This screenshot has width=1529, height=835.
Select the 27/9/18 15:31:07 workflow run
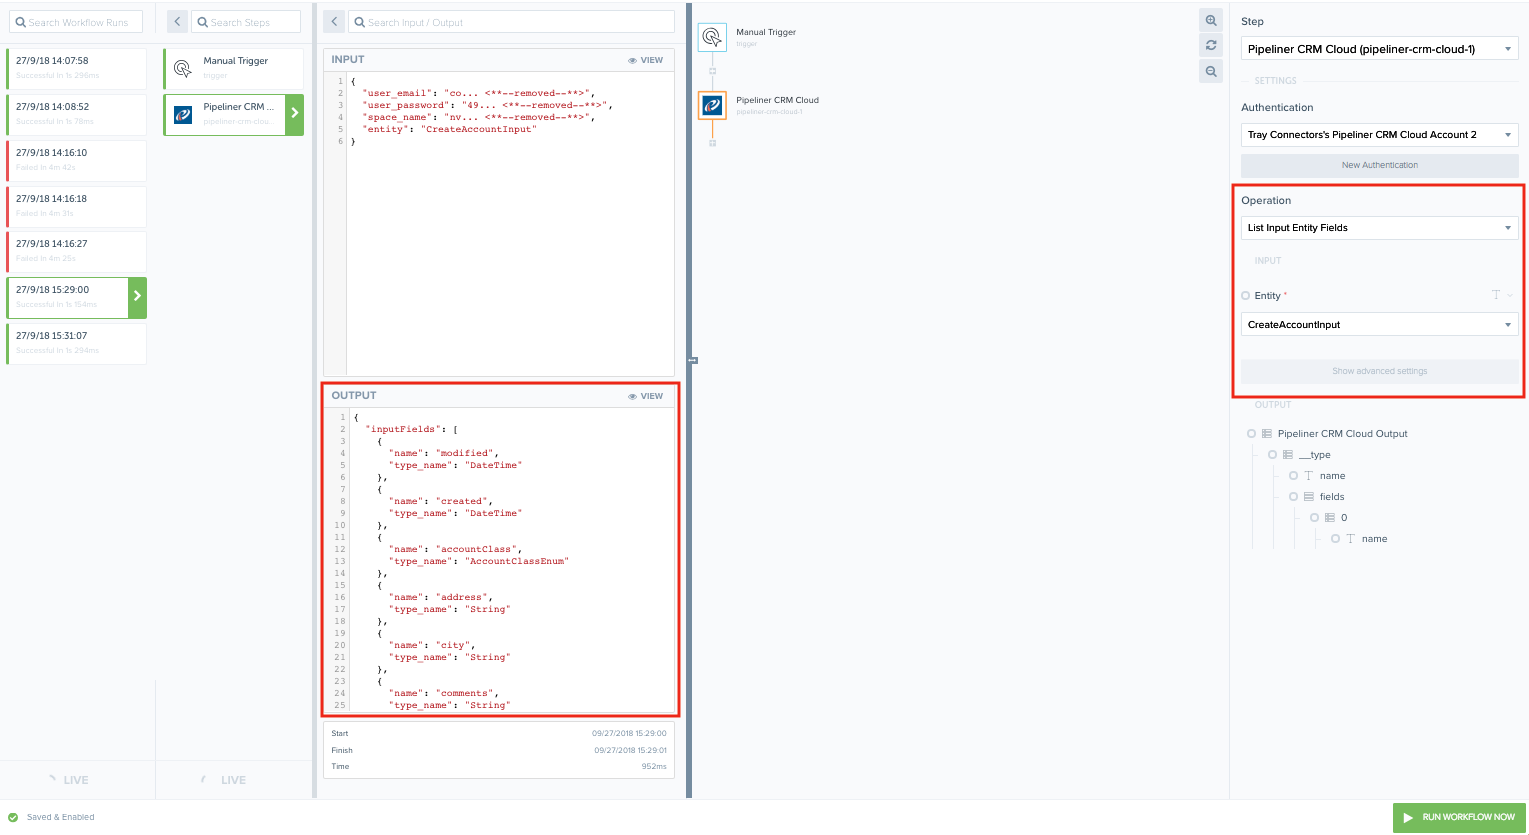77,343
